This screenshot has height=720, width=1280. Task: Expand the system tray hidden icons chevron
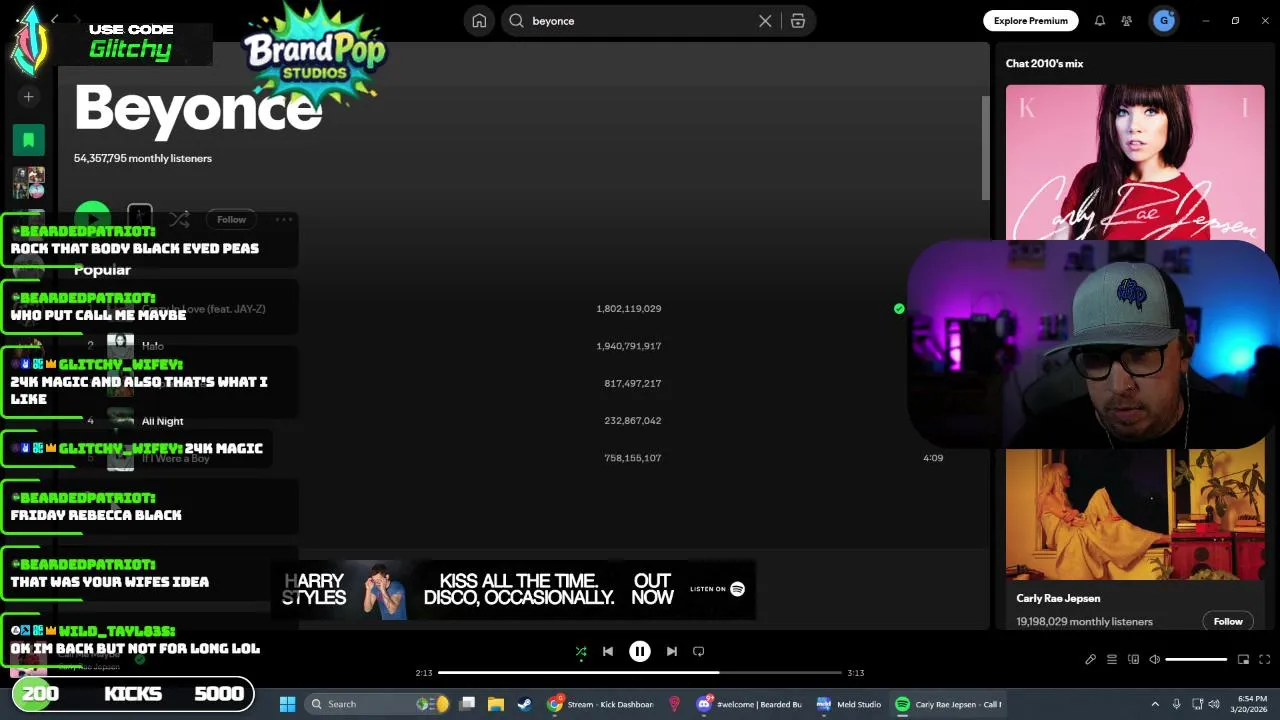click(x=1155, y=704)
